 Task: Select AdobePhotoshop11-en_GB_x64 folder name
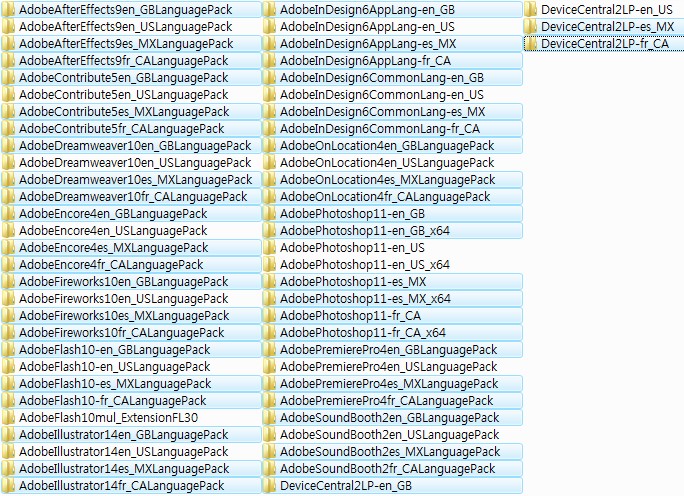(365, 231)
